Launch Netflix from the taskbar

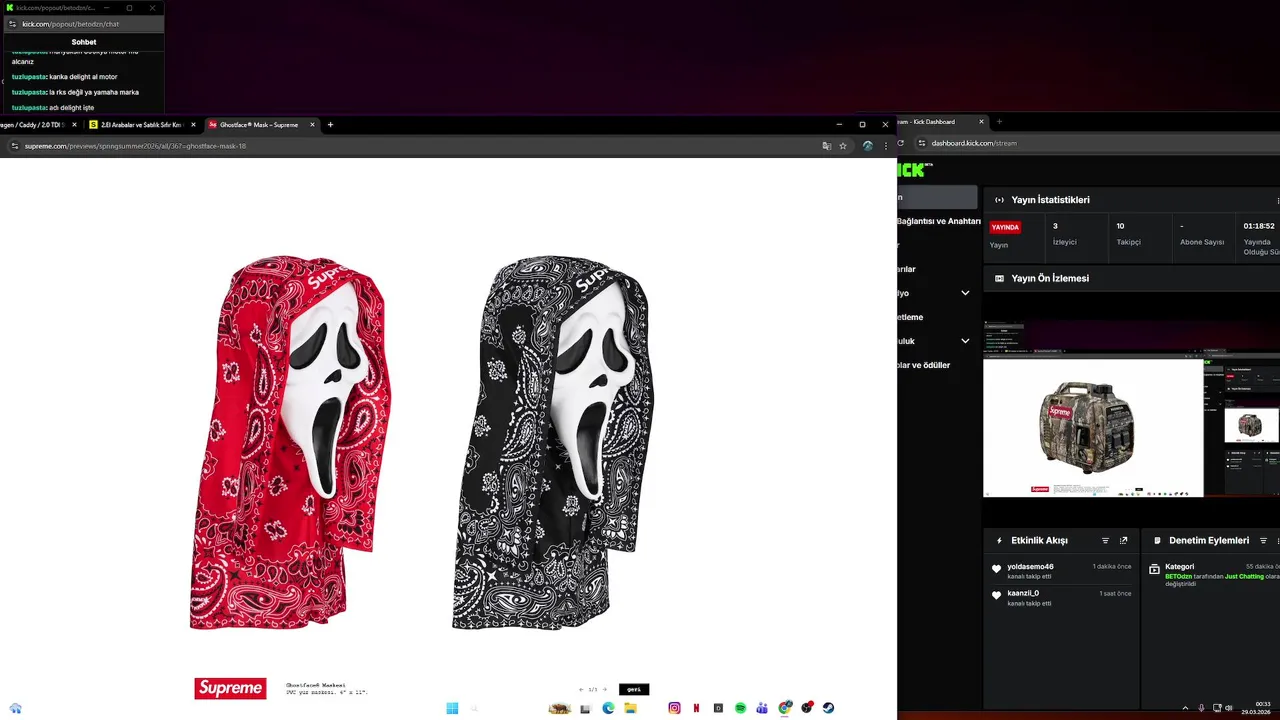point(696,708)
